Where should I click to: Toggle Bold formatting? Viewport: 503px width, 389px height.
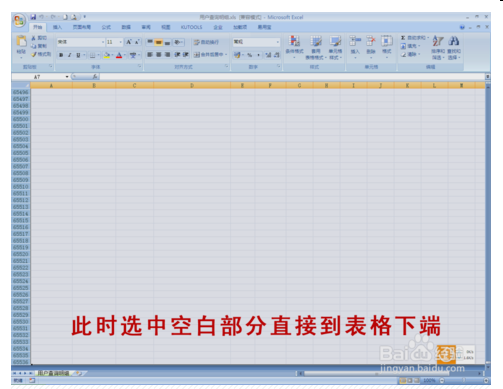coord(61,55)
